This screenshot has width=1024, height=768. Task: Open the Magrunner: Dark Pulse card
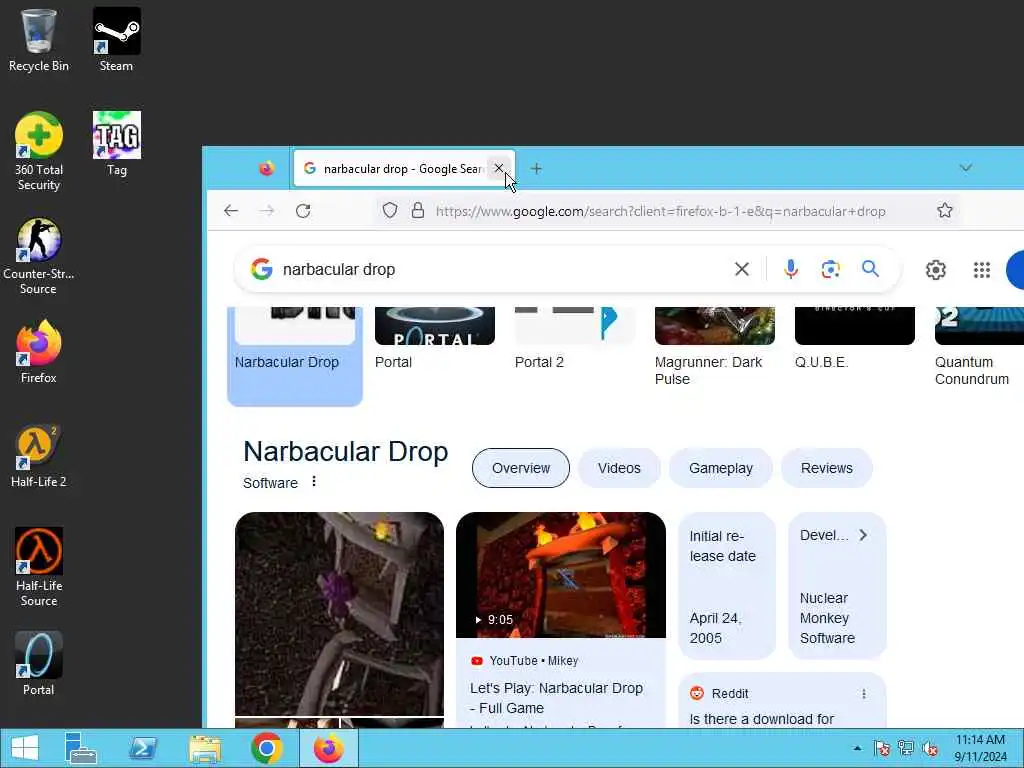click(714, 347)
